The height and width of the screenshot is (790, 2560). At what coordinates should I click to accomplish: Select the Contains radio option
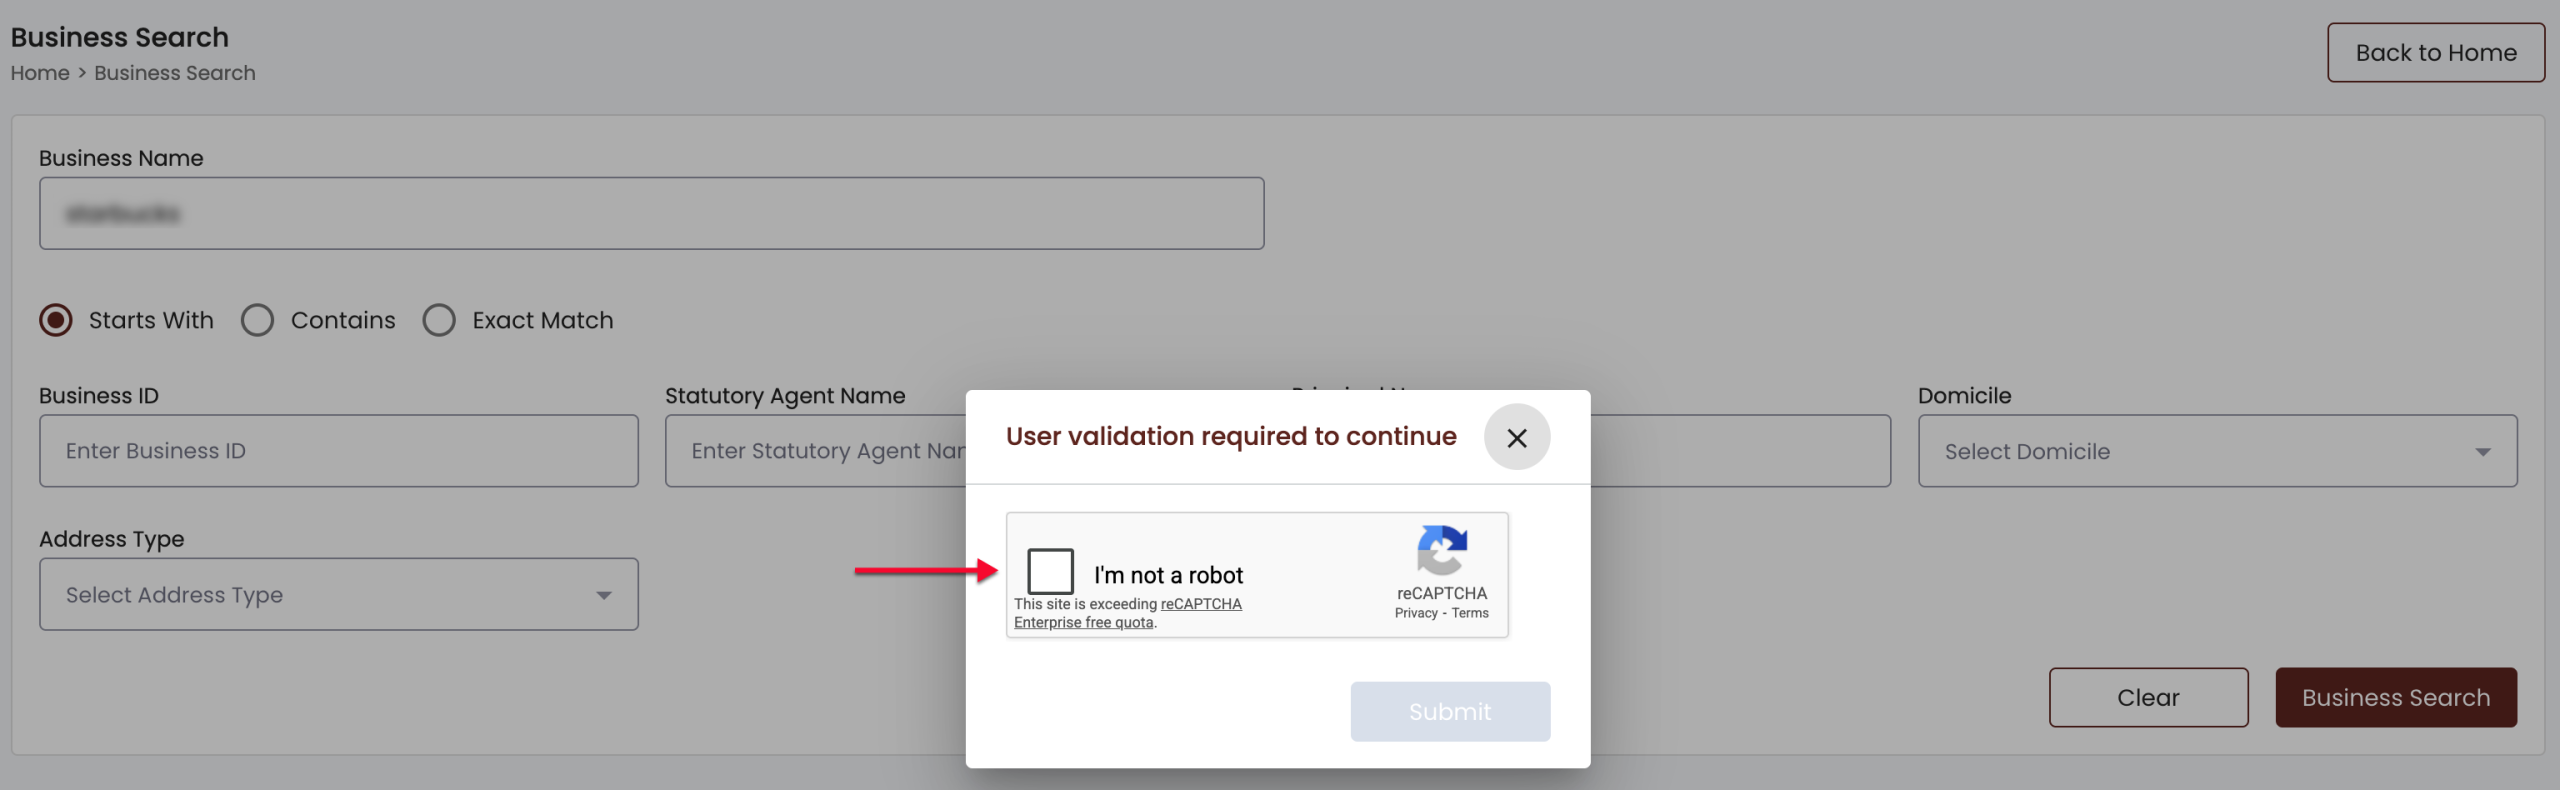[x=258, y=320]
